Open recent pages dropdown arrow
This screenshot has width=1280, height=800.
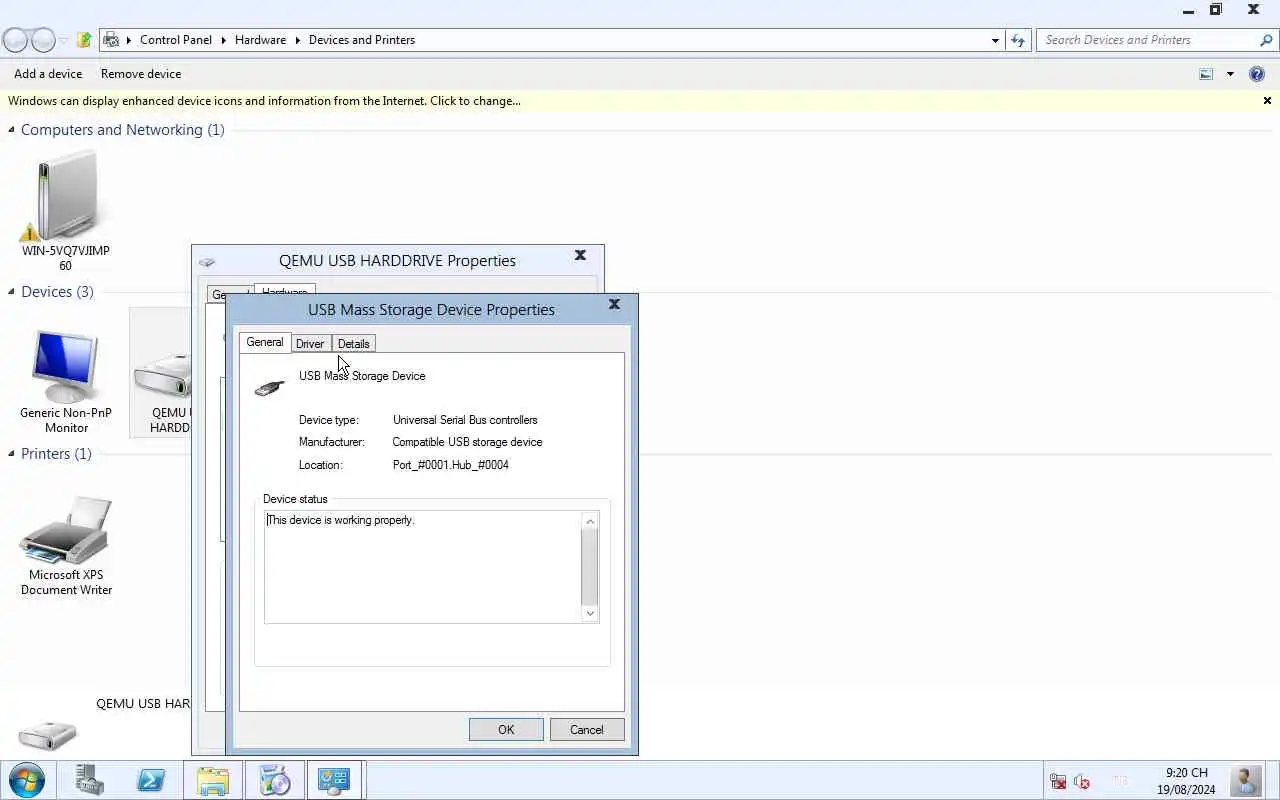point(64,41)
